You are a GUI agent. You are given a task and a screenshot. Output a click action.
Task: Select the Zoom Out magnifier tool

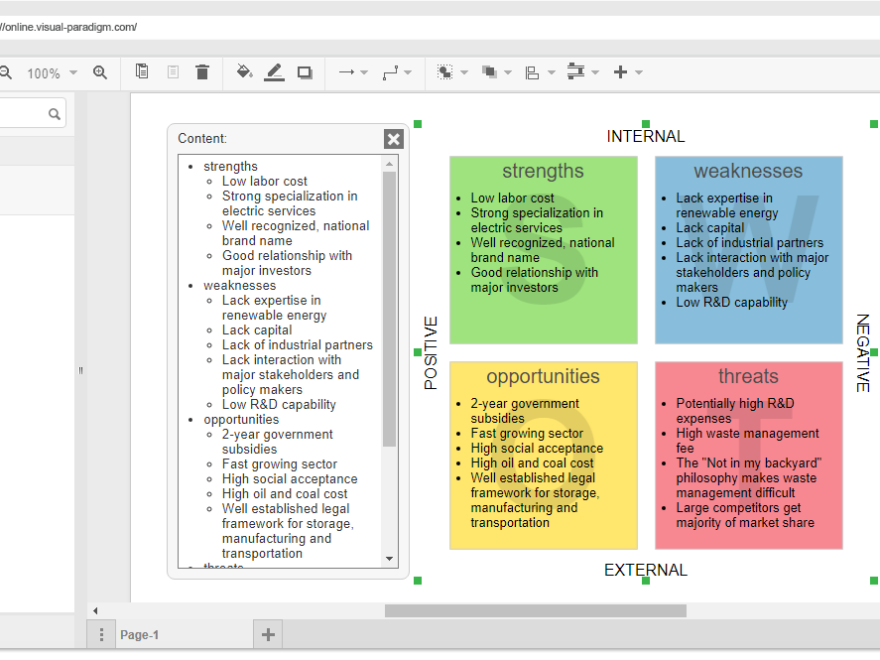[x=8, y=72]
